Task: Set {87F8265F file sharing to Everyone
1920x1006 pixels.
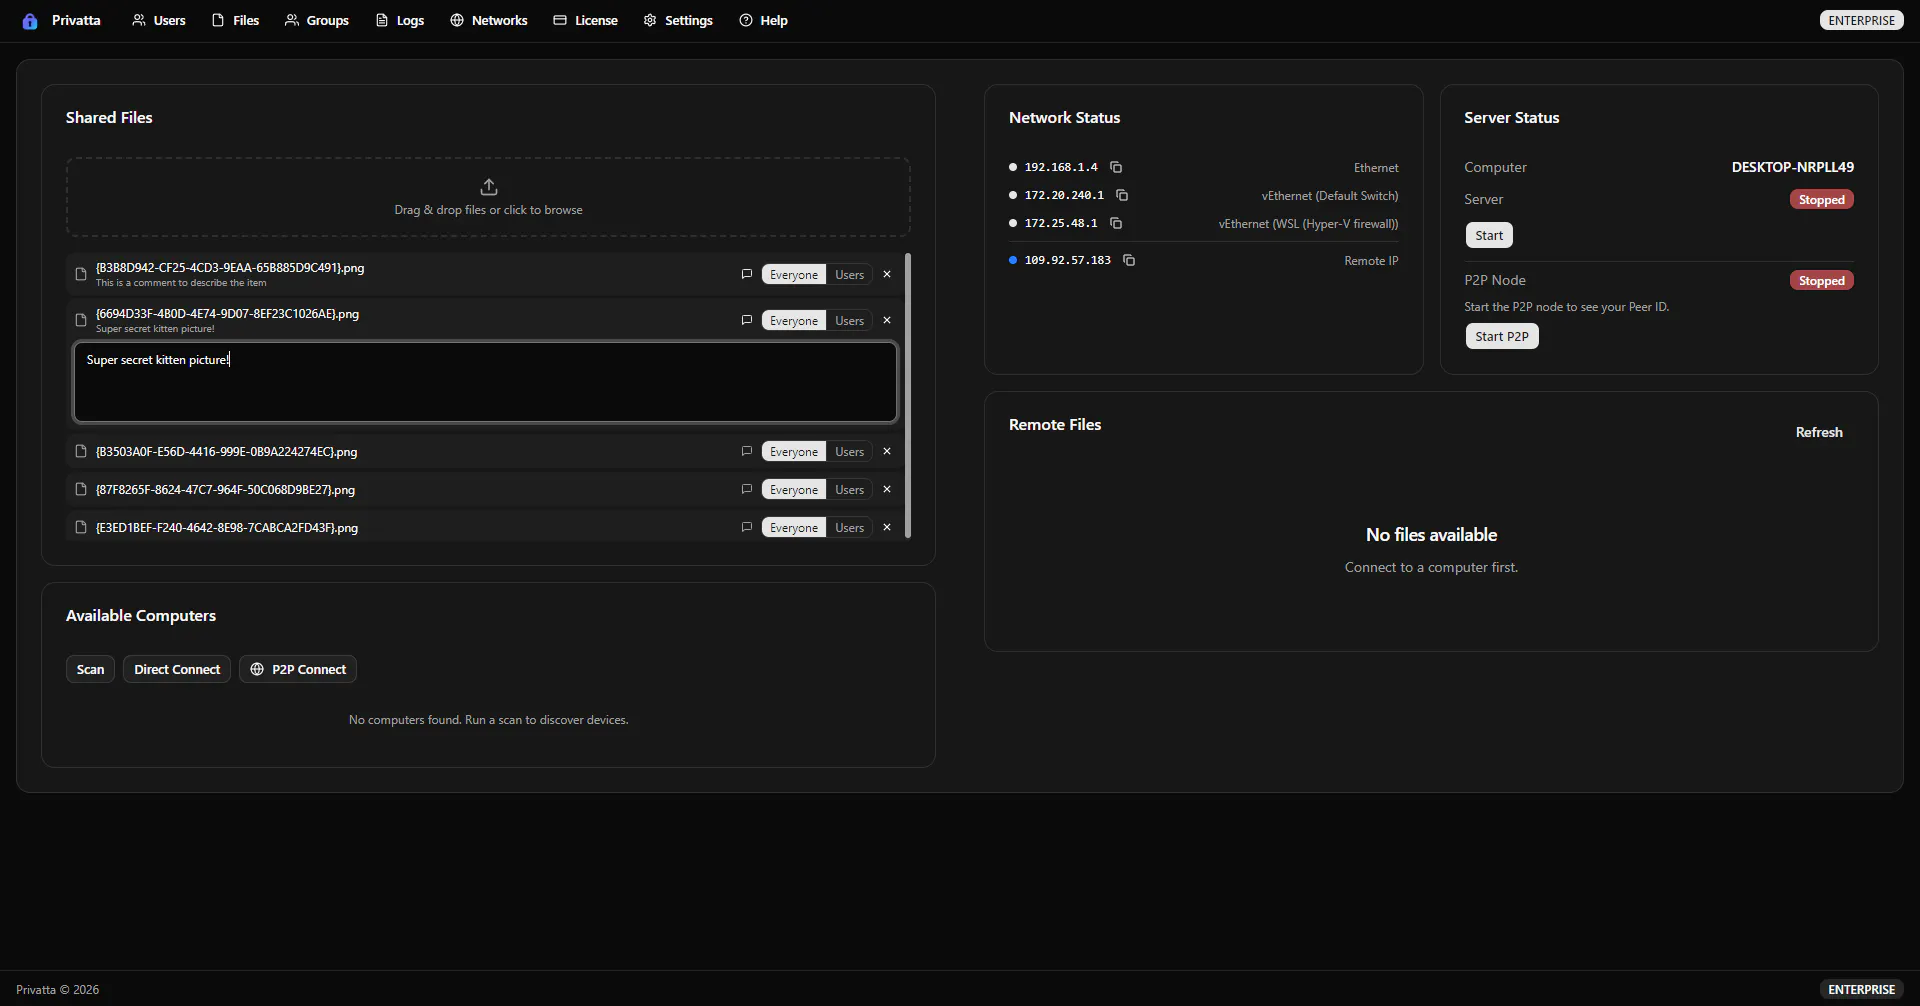Action: tap(794, 489)
